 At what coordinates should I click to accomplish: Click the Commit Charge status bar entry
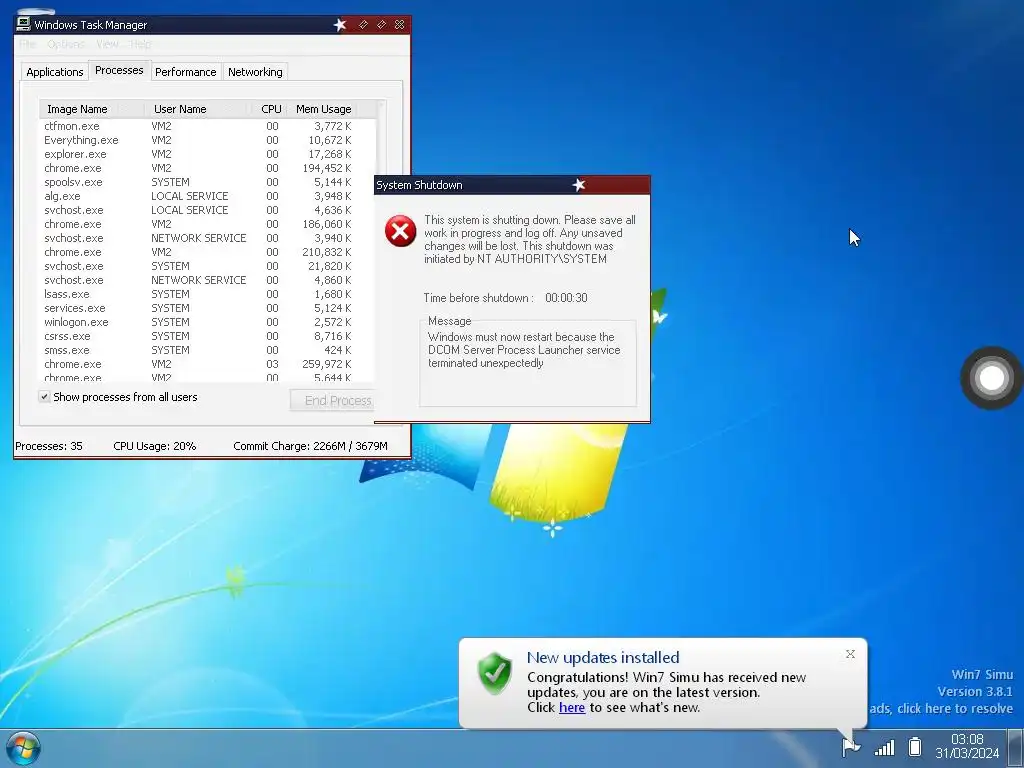tap(310, 446)
